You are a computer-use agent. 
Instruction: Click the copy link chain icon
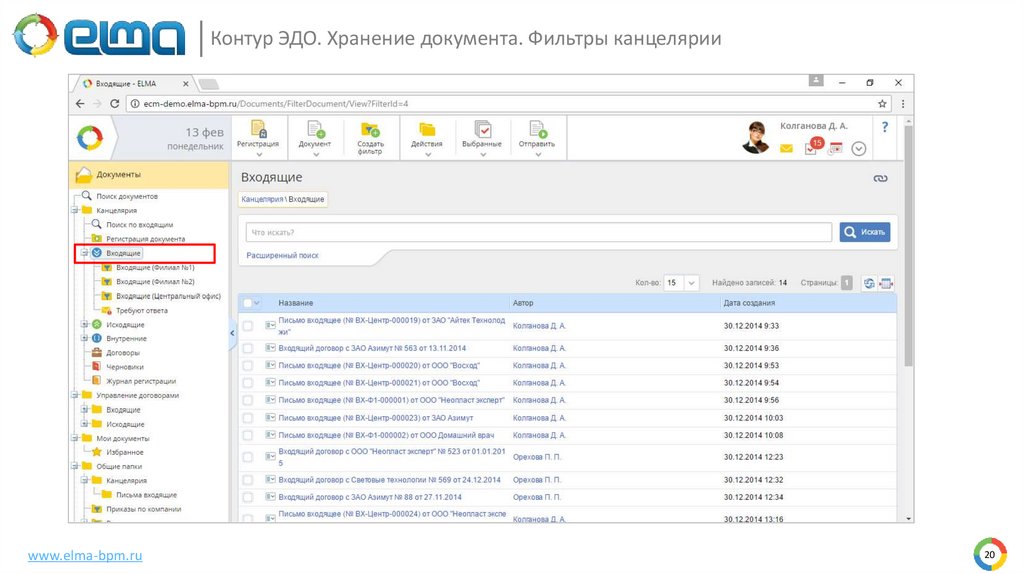[x=880, y=178]
